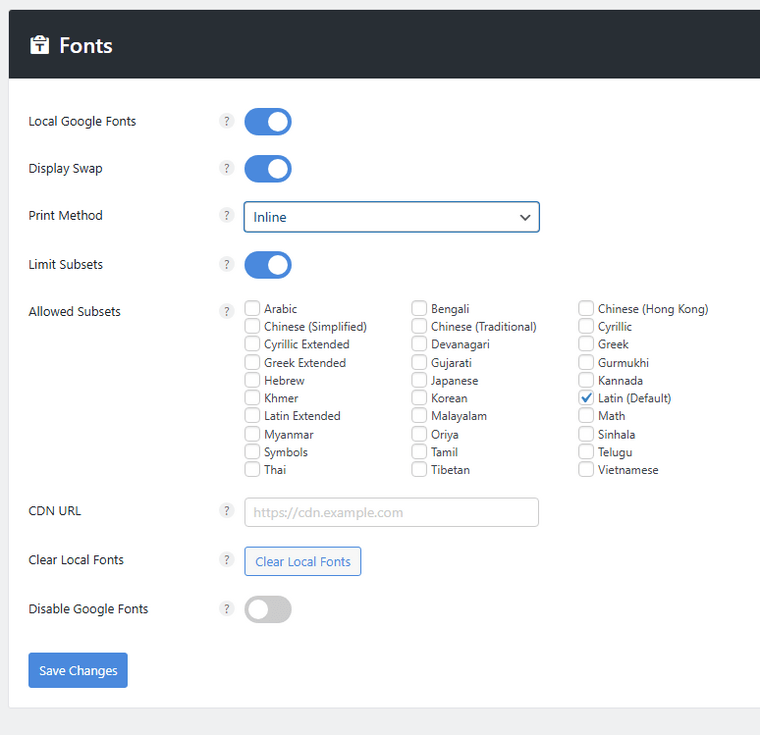This screenshot has height=735, width=760.
Task: Check the Greek Extended box
Action: click(x=252, y=362)
